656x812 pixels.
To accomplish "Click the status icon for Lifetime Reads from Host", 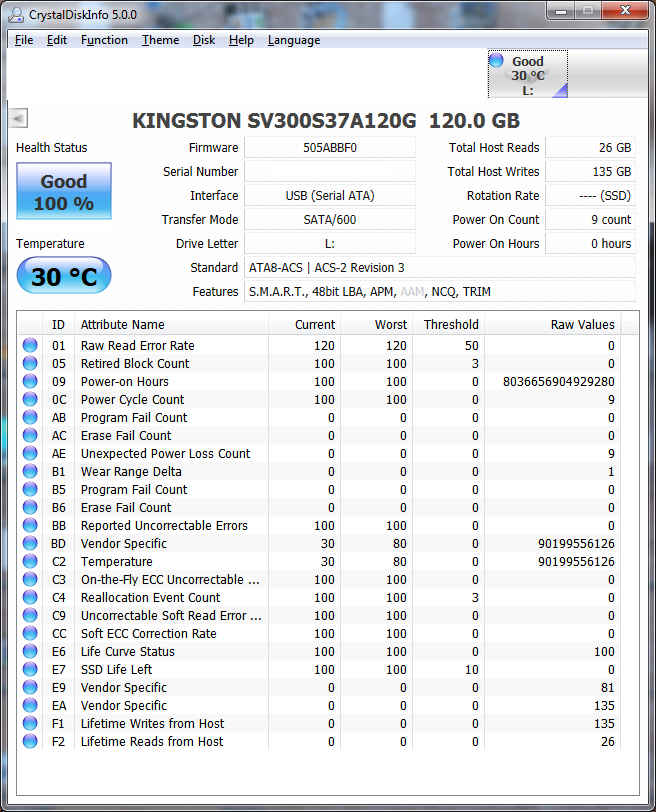I will [x=30, y=741].
